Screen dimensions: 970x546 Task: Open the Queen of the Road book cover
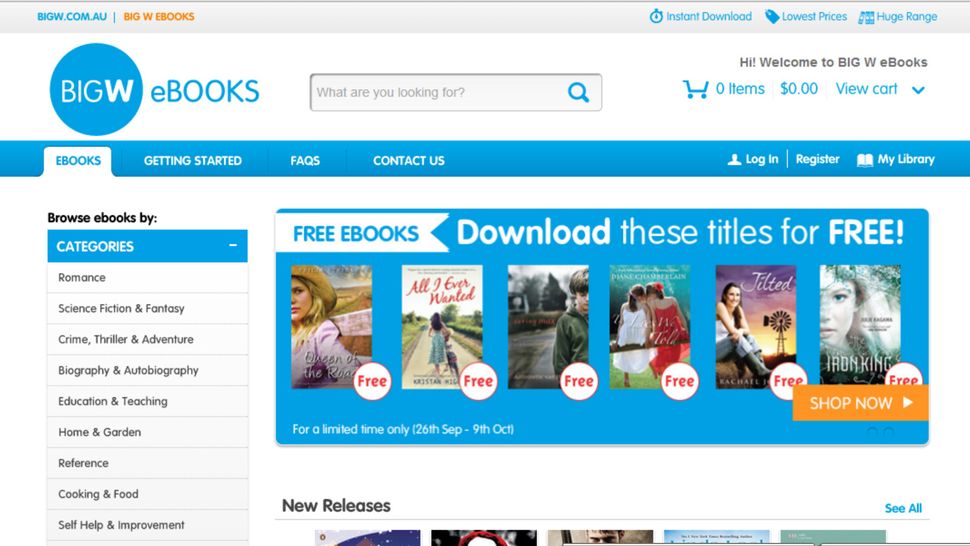click(332, 326)
